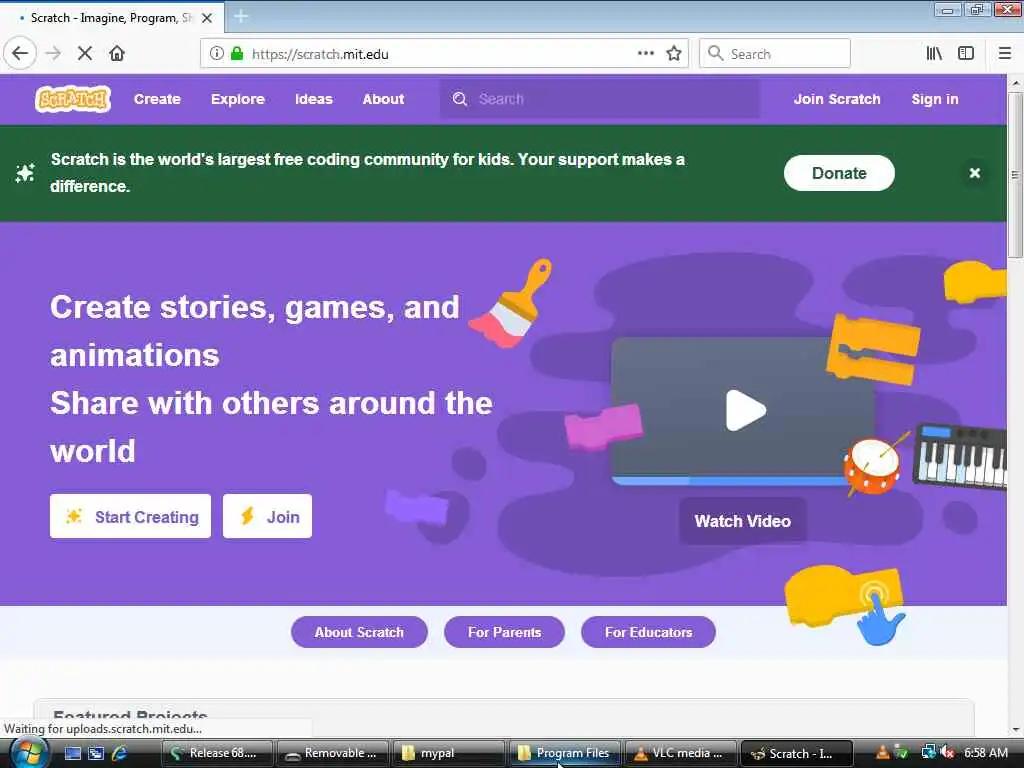Click the page vertical scrollbar thumb
Viewport: 1024px width, 768px height.
click(1015, 175)
